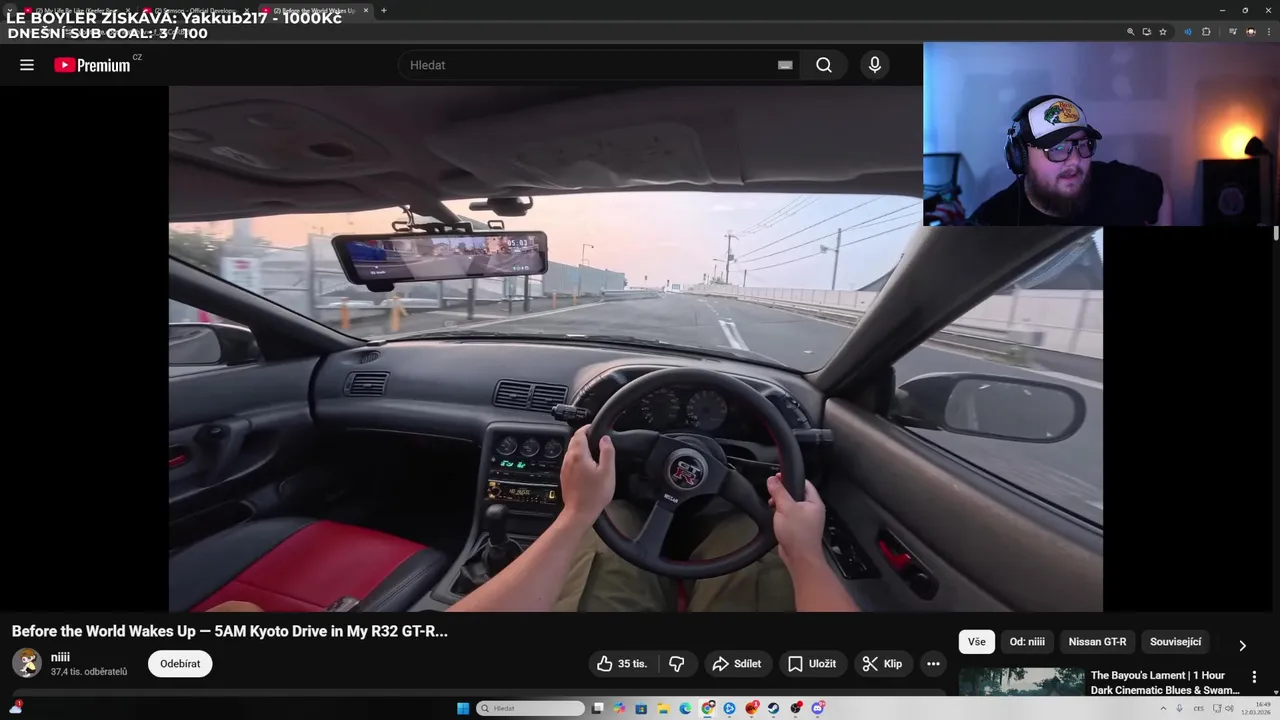This screenshot has height=720, width=1280.
Task: Show next filter chips with right arrow
Action: 1243,646
